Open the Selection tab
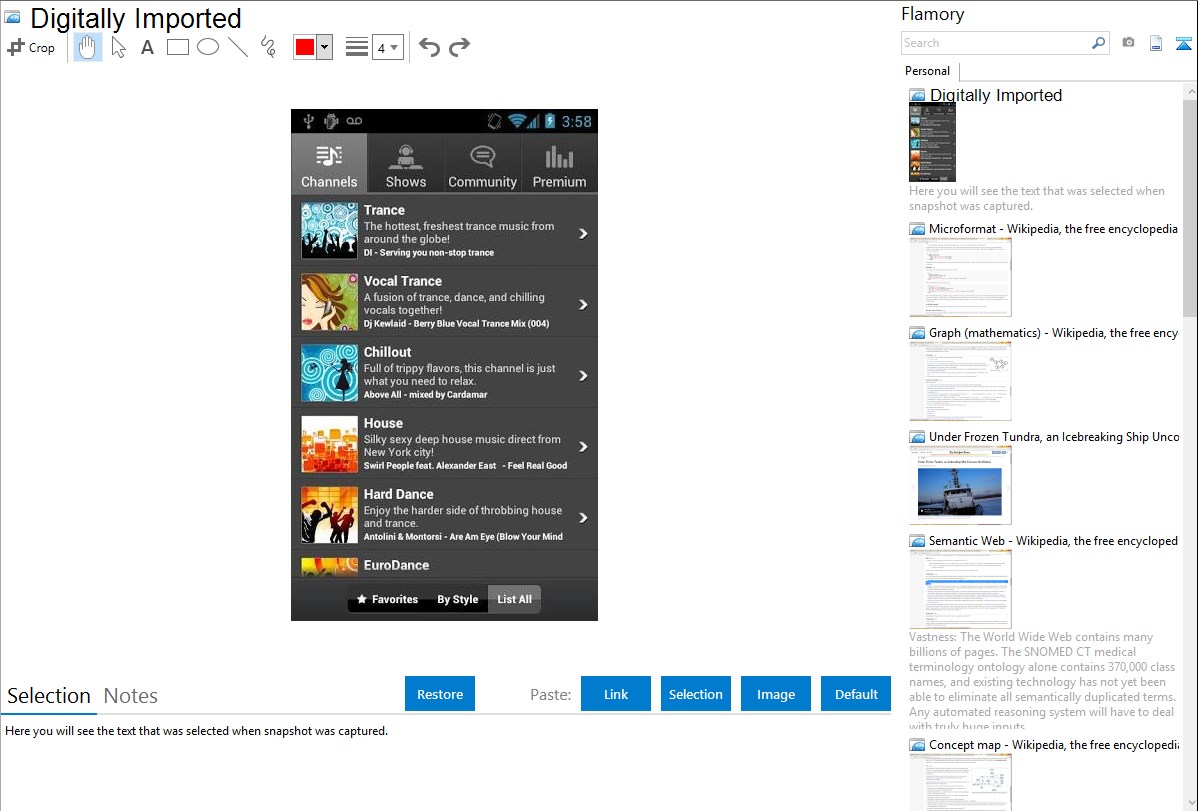1198x811 pixels. pyautogui.click(x=49, y=696)
